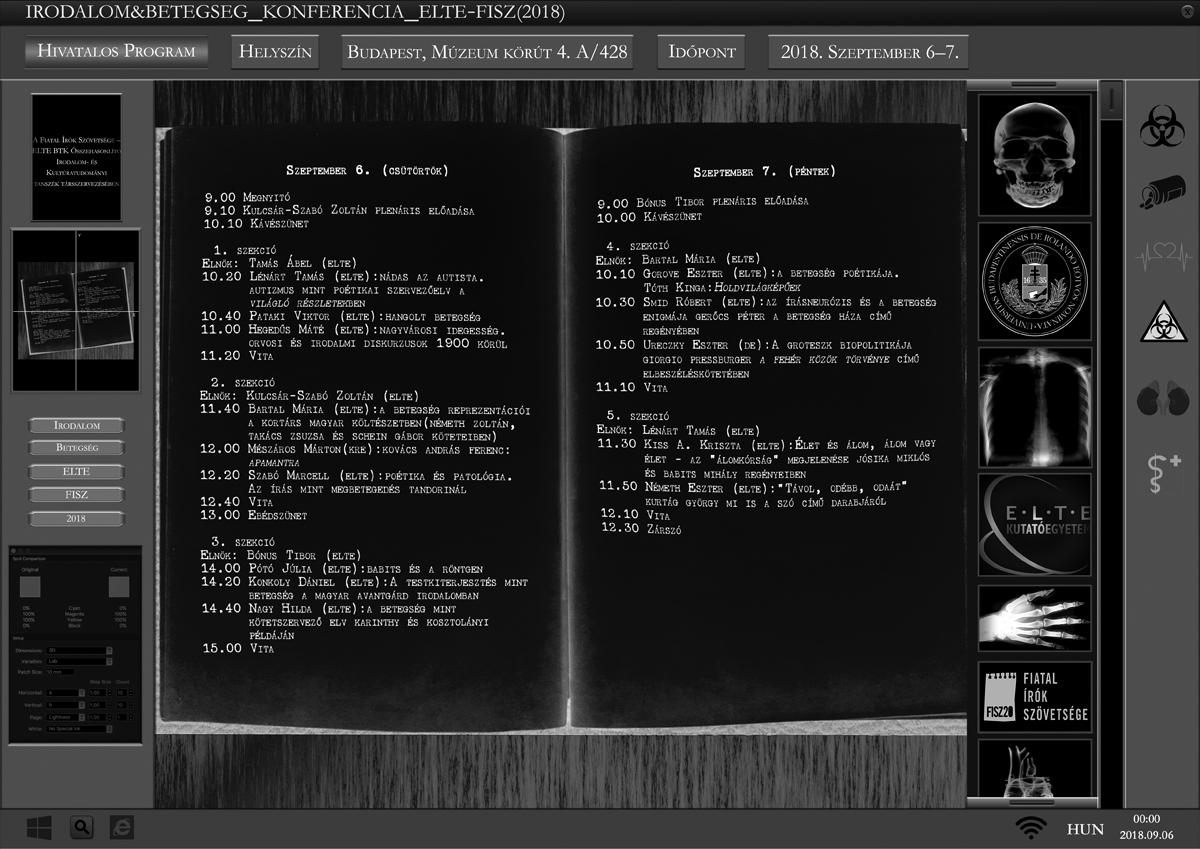Open the skull X-ray thumbnail
Image resolution: width=1200 pixels, height=849 pixels.
pyautogui.click(x=1034, y=154)
